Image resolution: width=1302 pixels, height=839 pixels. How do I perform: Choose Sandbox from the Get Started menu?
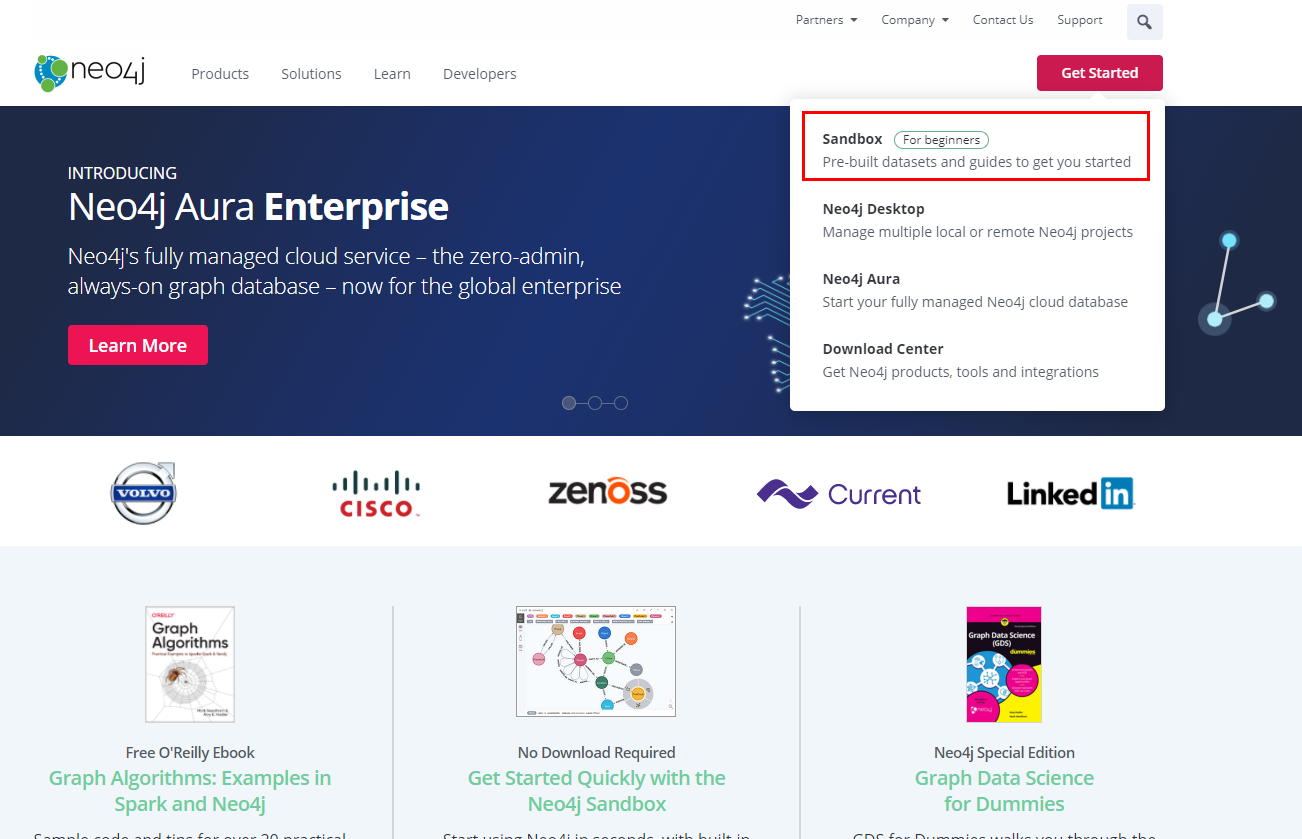(975, 150)
